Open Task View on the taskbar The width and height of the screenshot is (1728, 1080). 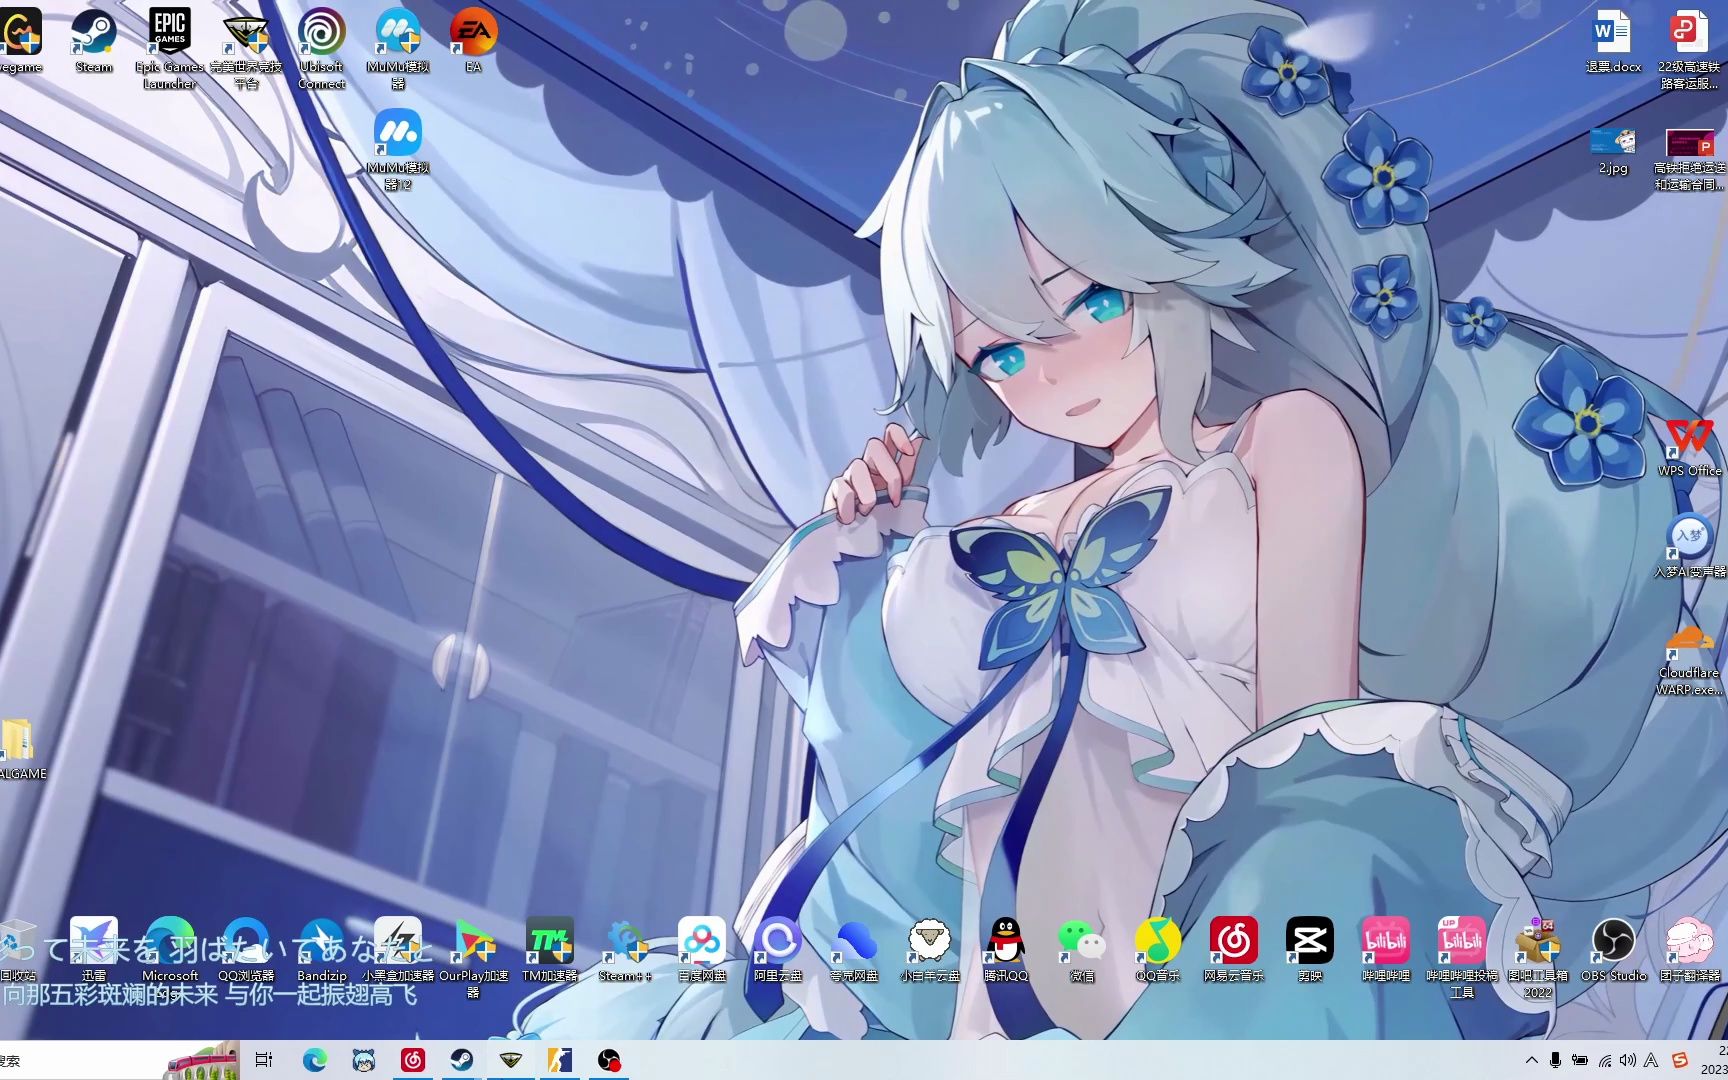point(263,1060)
